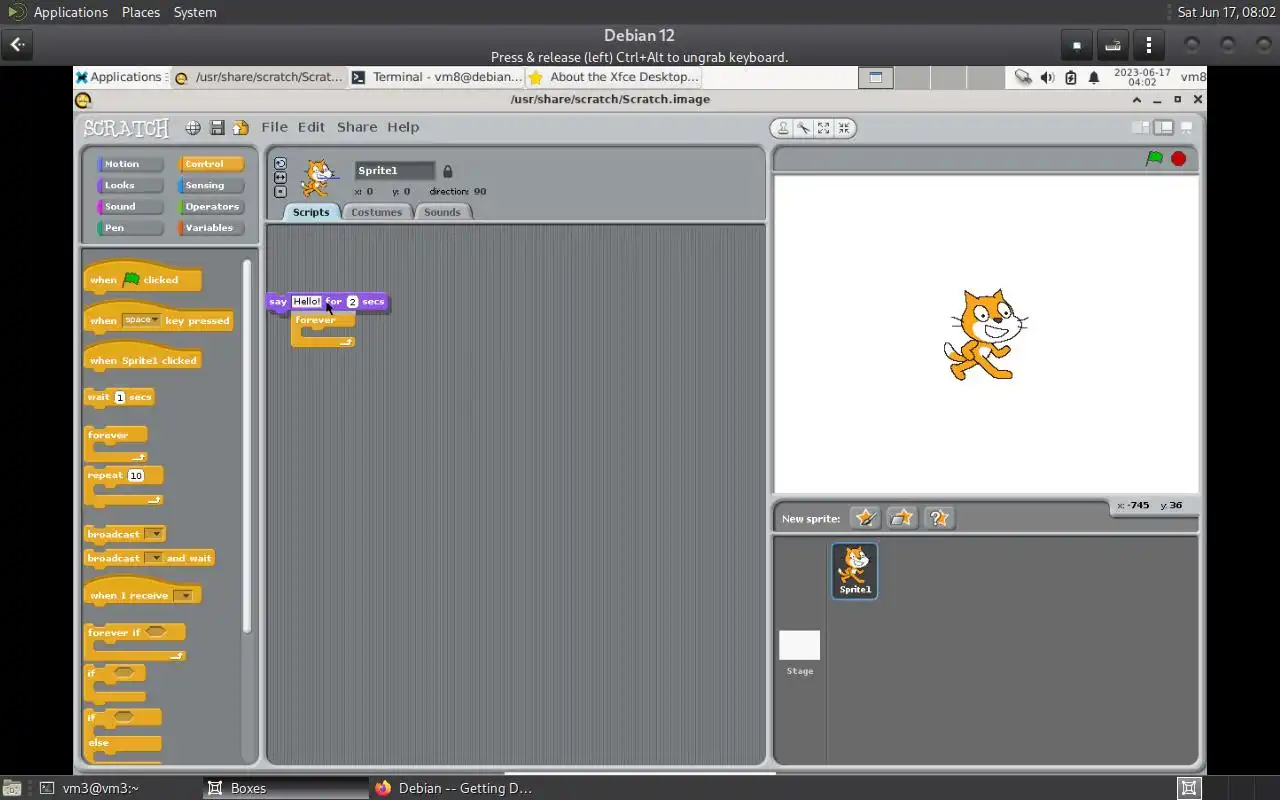The height and width of the screenshot is (800, 1280).
Task: Click the guest notification bell icon
Action: [1094, 77]
